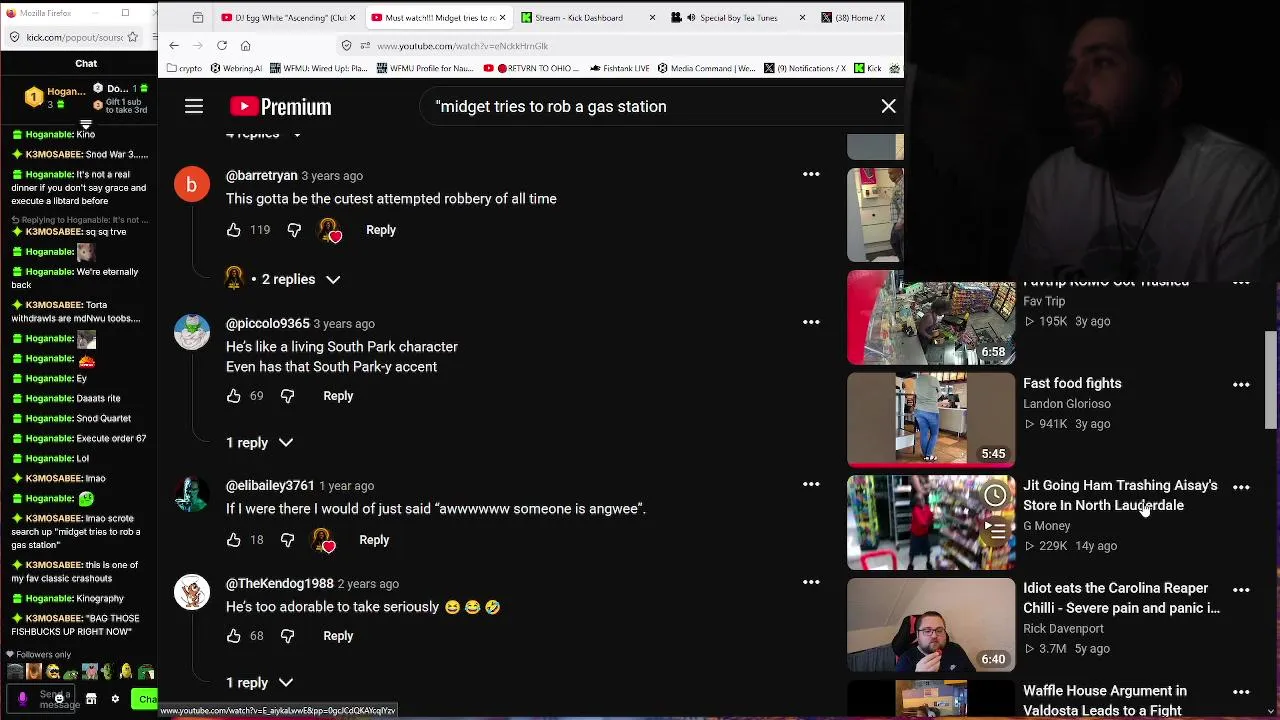Like the @piccolo9365 South Park comment
This screenshot has width=1280, height=720.
click(233, 396)
